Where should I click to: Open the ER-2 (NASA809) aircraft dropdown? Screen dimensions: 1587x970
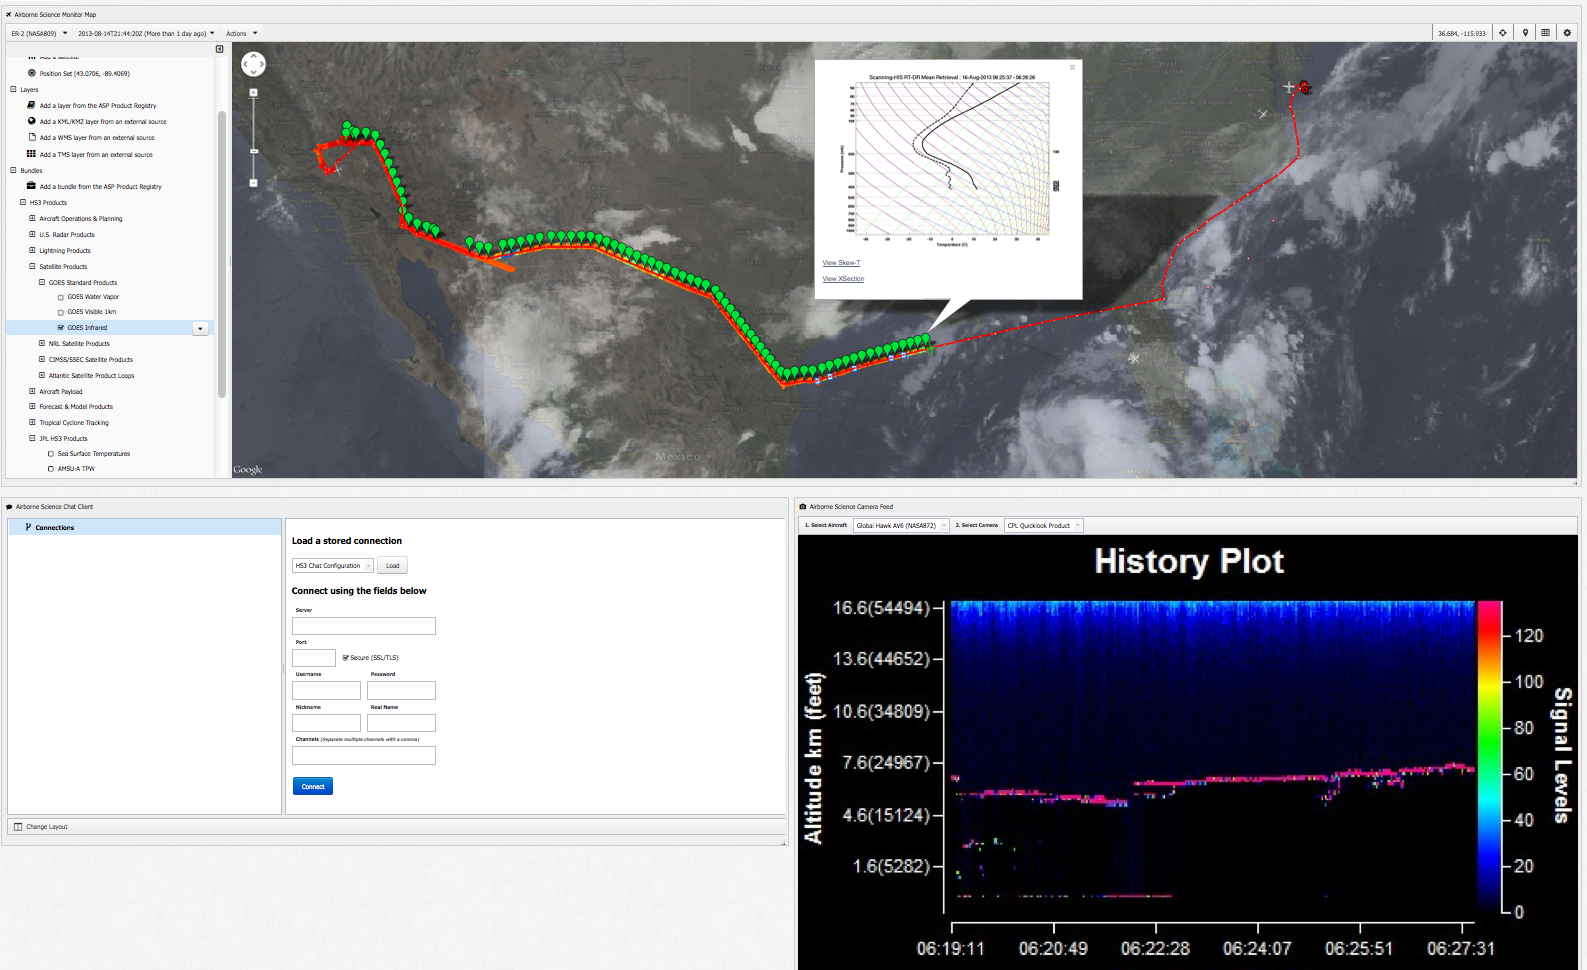tap(40, 33)
